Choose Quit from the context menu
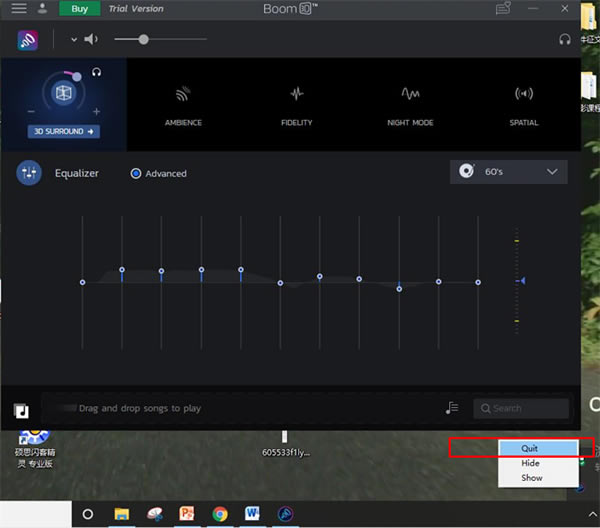The height and width of the screenshot is (528, 600). [529, 449]
